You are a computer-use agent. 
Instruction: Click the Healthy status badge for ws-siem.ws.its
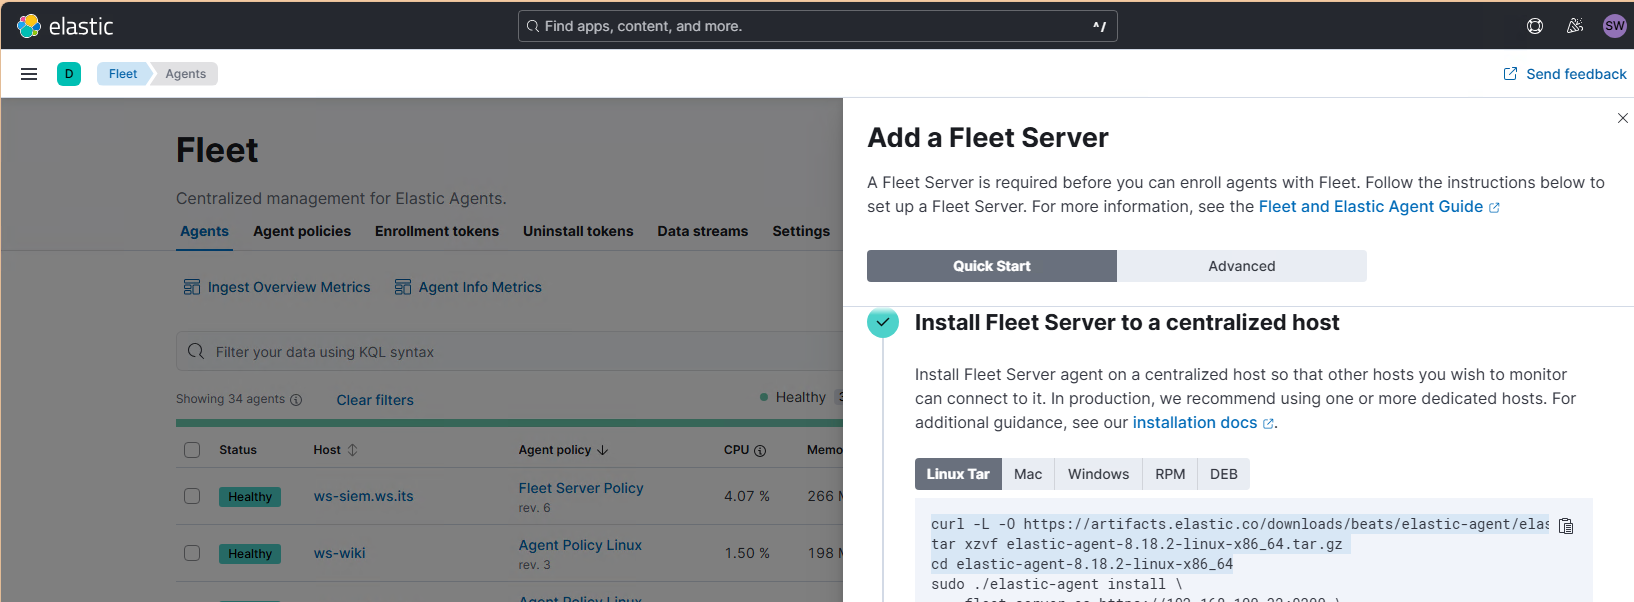(250, 497)
